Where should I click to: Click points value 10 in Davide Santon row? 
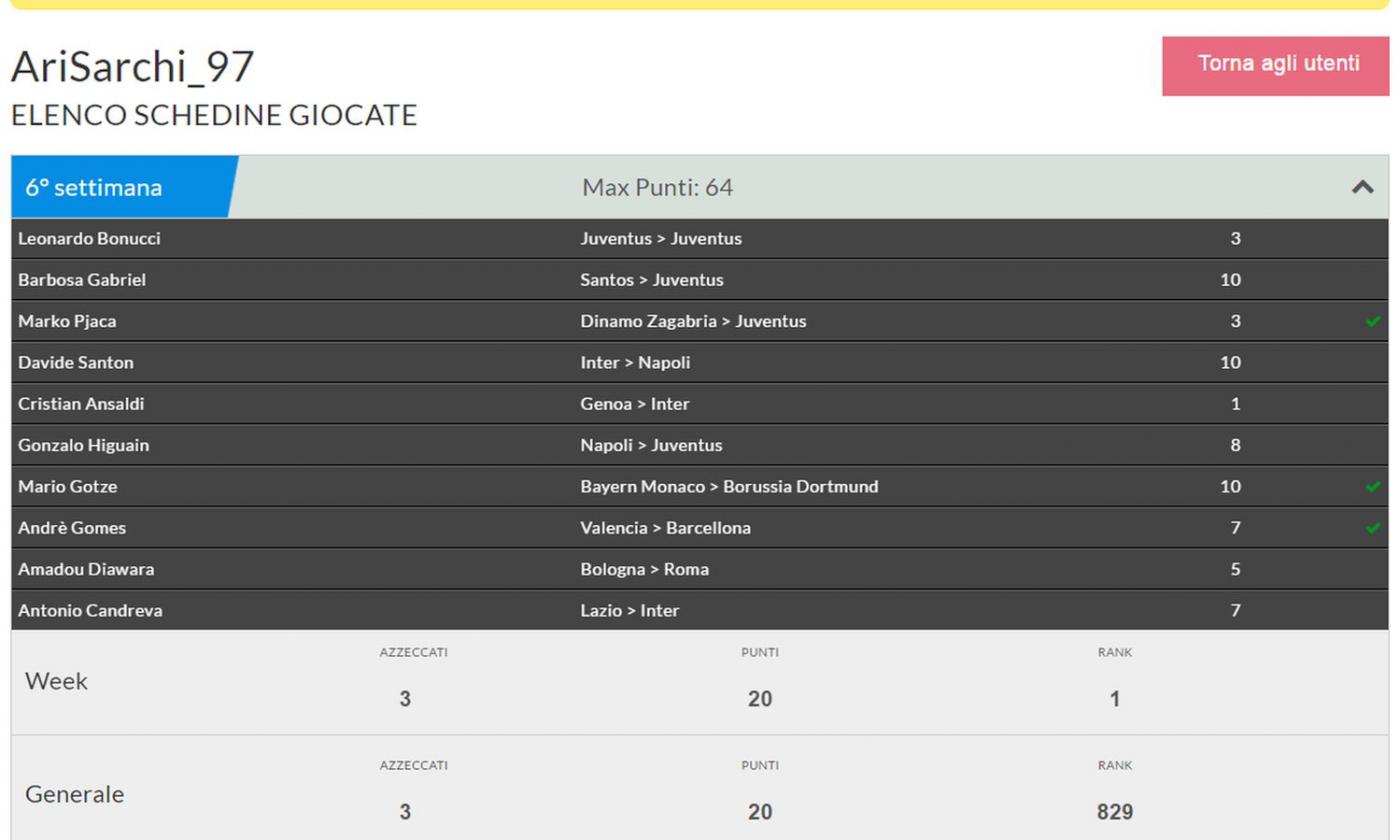(x=1230, y=362)
